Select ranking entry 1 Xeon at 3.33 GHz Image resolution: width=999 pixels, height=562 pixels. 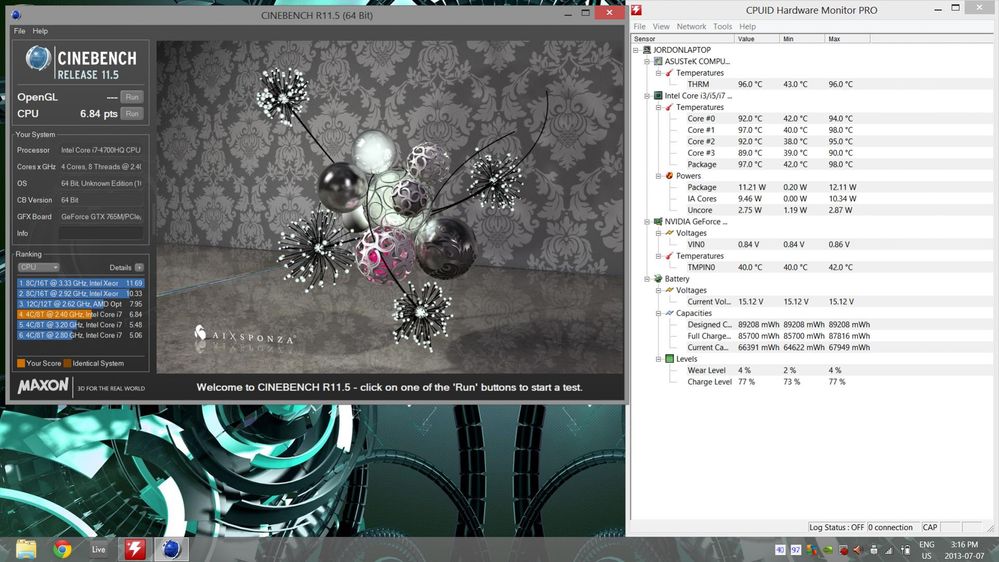80,283
